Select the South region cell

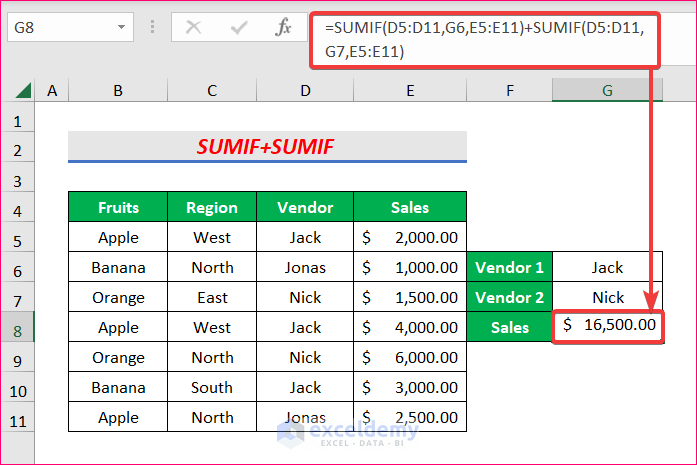pyautogui.click(x=212, y=387)
